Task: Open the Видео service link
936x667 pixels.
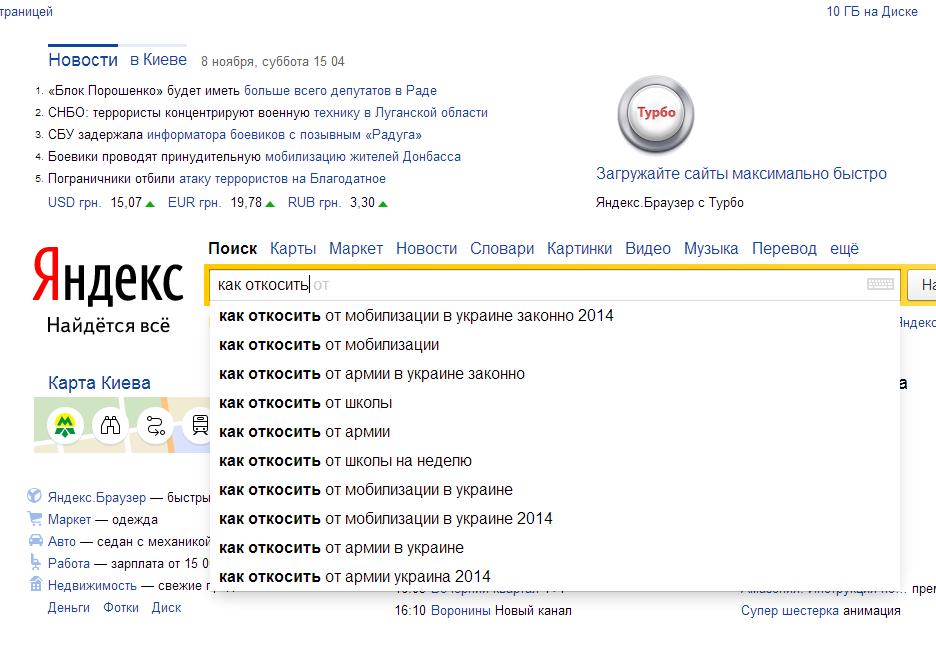Action: click(x=648, y=248)
